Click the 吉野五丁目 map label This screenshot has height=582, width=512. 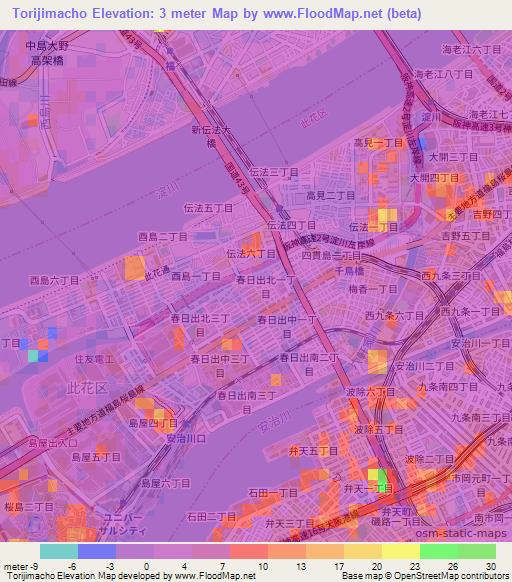(x=466, y=236)
